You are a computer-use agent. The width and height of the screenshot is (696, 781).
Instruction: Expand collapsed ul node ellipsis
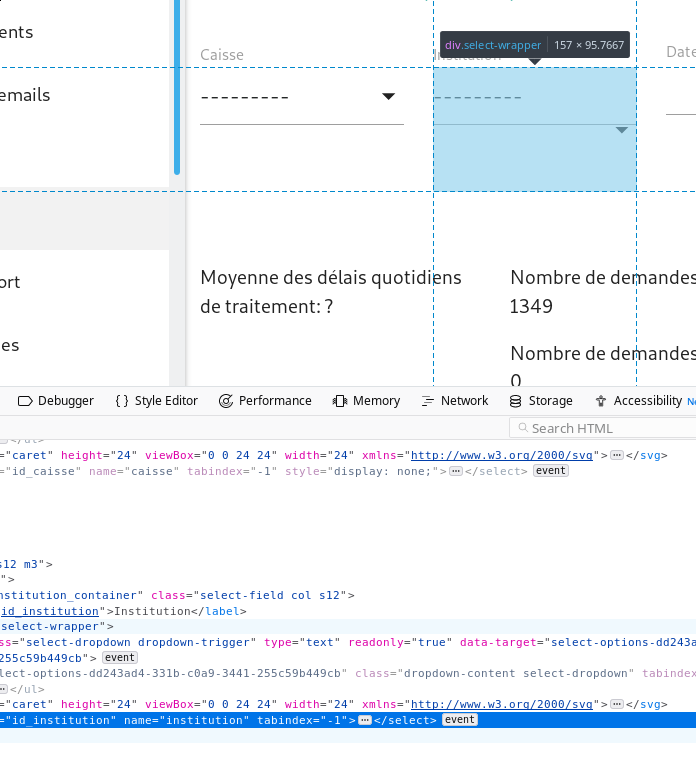3,689
